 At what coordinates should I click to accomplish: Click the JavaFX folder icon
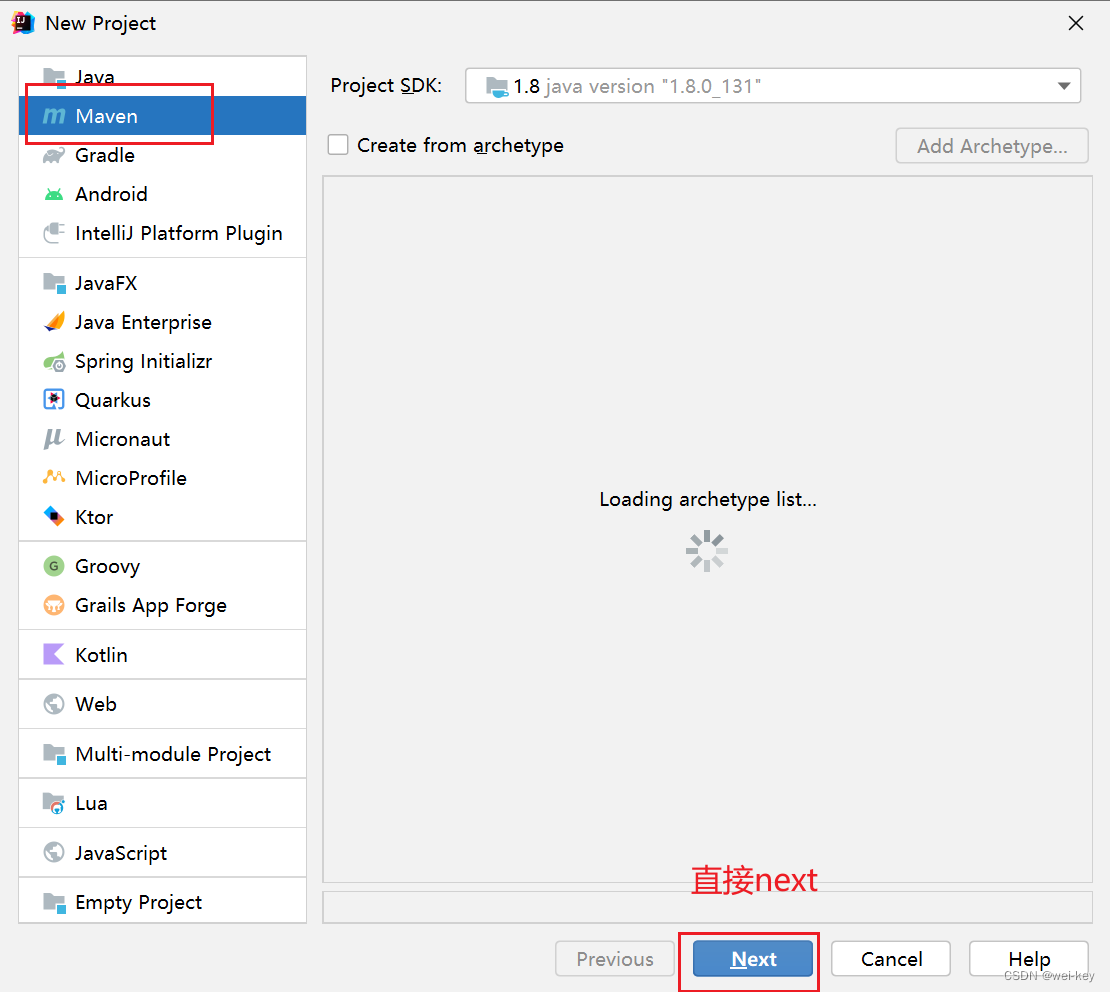[55, 283]
